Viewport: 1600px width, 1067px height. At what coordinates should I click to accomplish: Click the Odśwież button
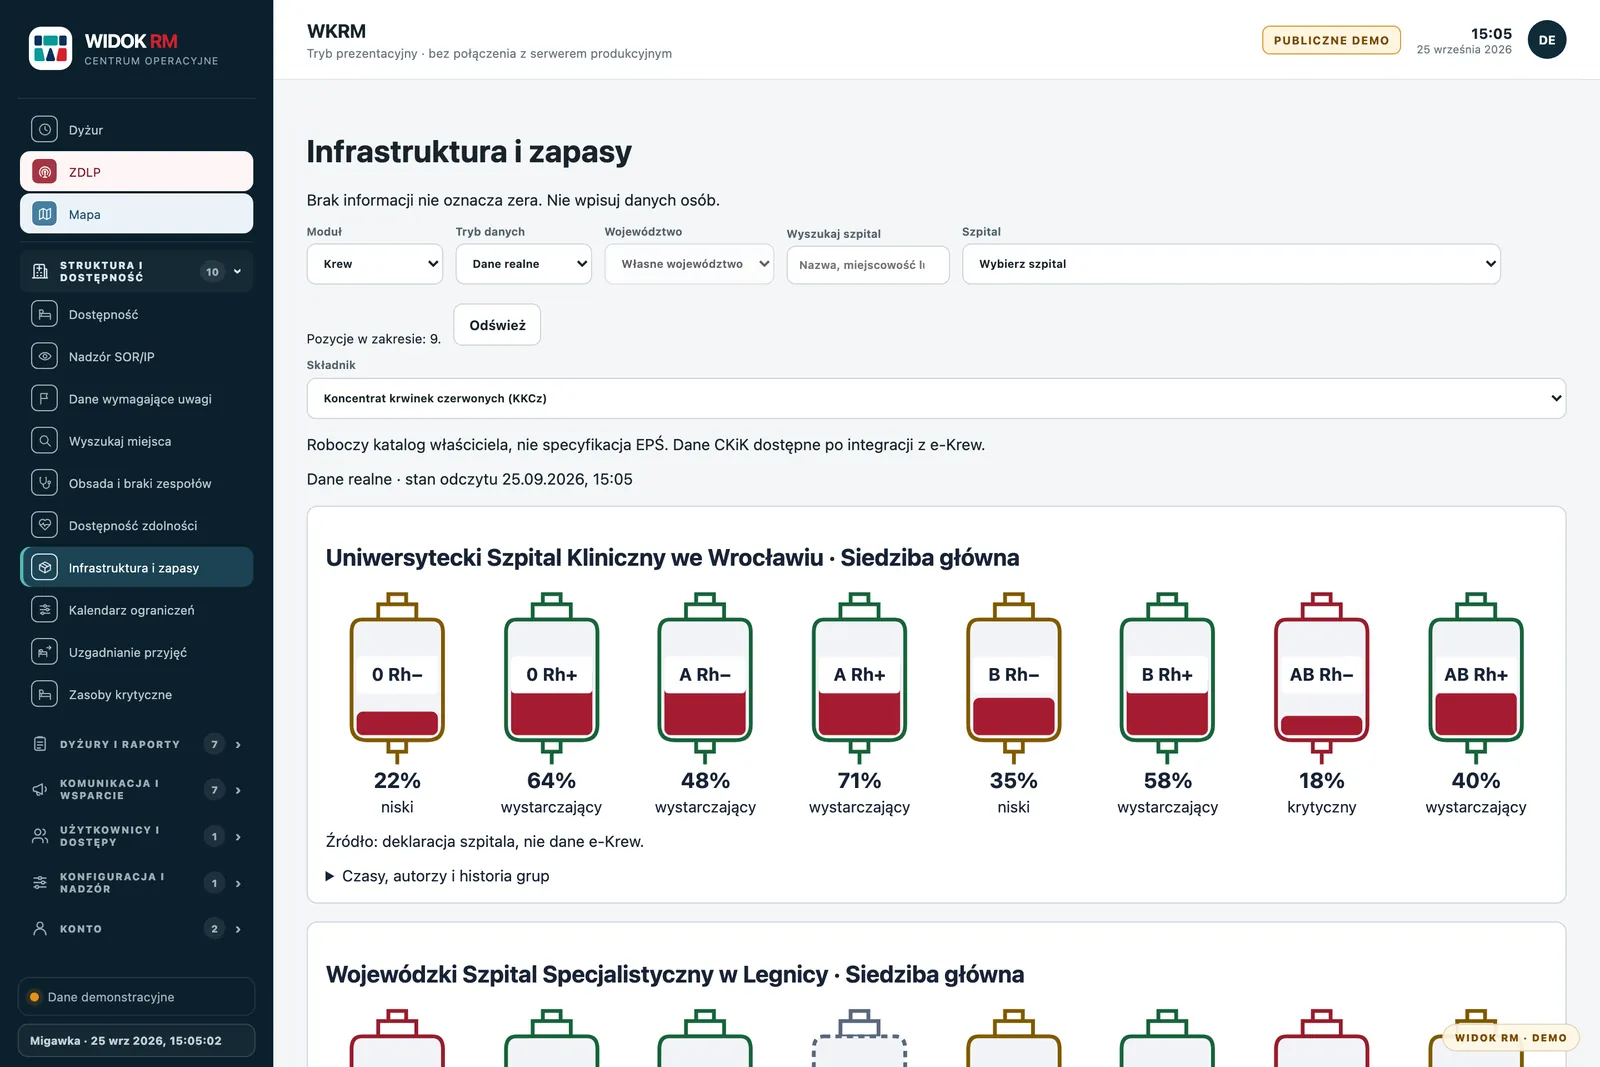497,325
